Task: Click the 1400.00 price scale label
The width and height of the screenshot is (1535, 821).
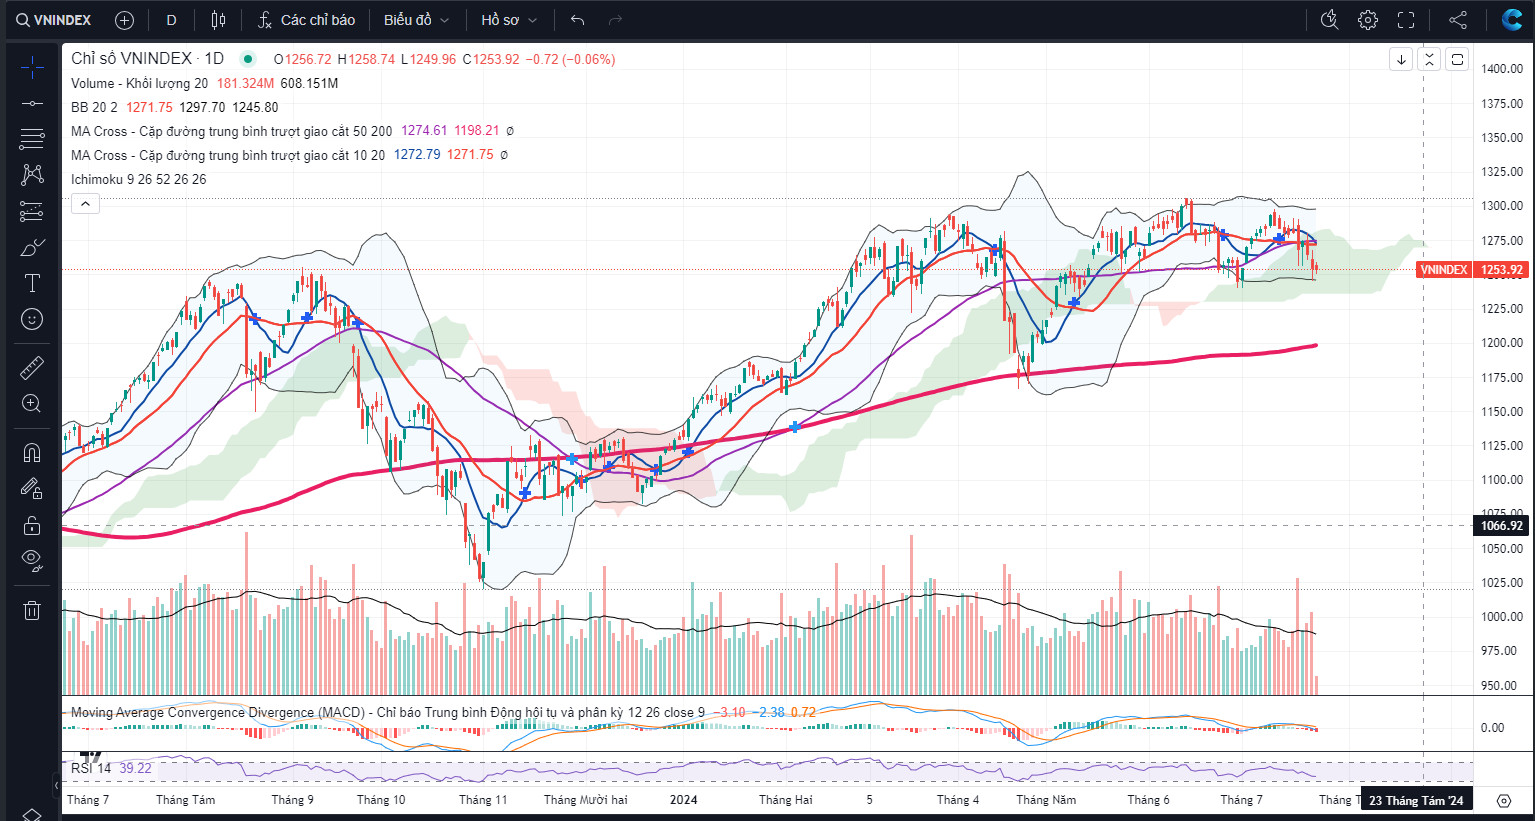Action: pos(1502,69)
